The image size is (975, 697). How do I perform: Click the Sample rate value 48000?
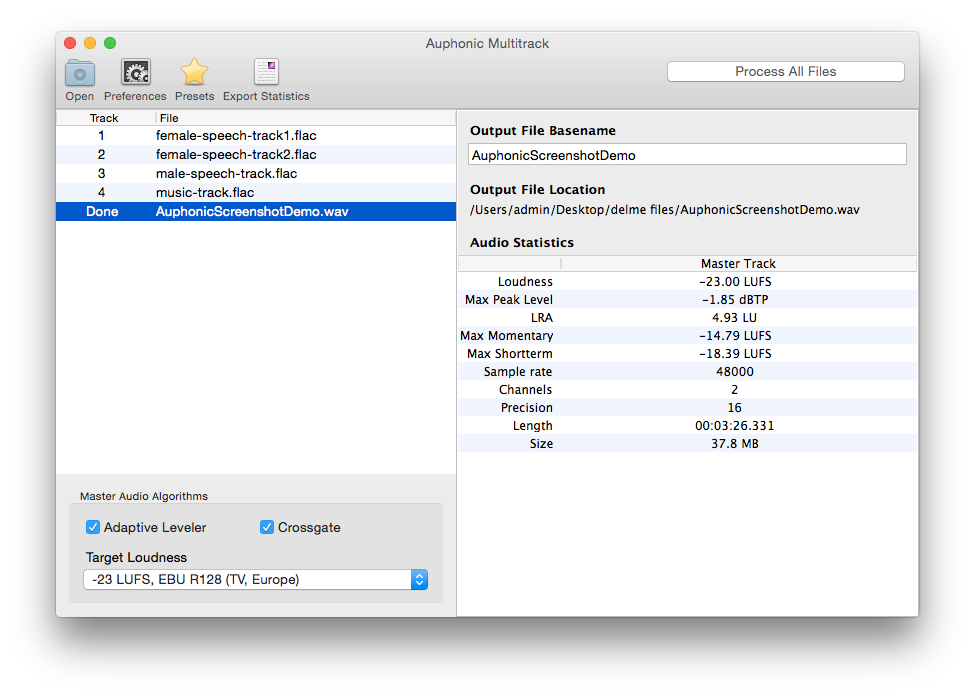tap(735, 372)
